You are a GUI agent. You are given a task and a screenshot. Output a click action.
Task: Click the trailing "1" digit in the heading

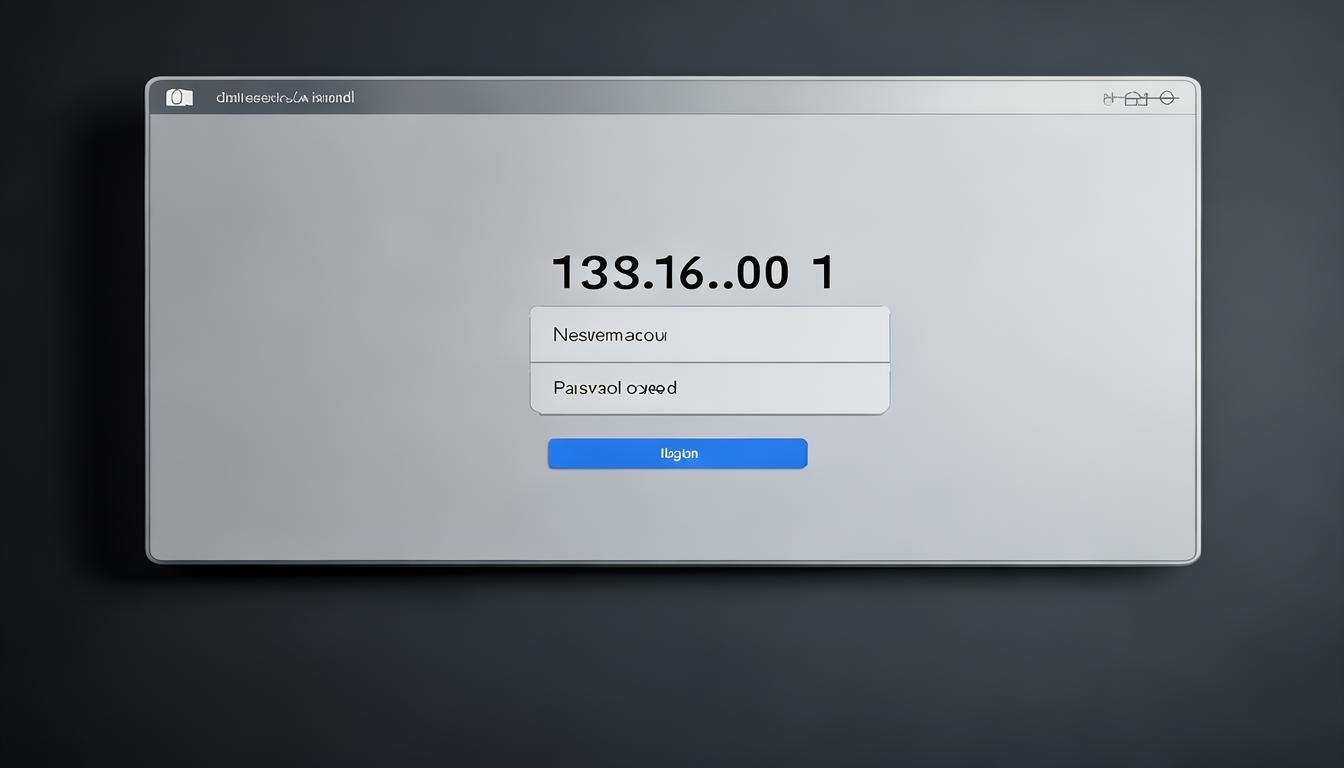(824, 273)
